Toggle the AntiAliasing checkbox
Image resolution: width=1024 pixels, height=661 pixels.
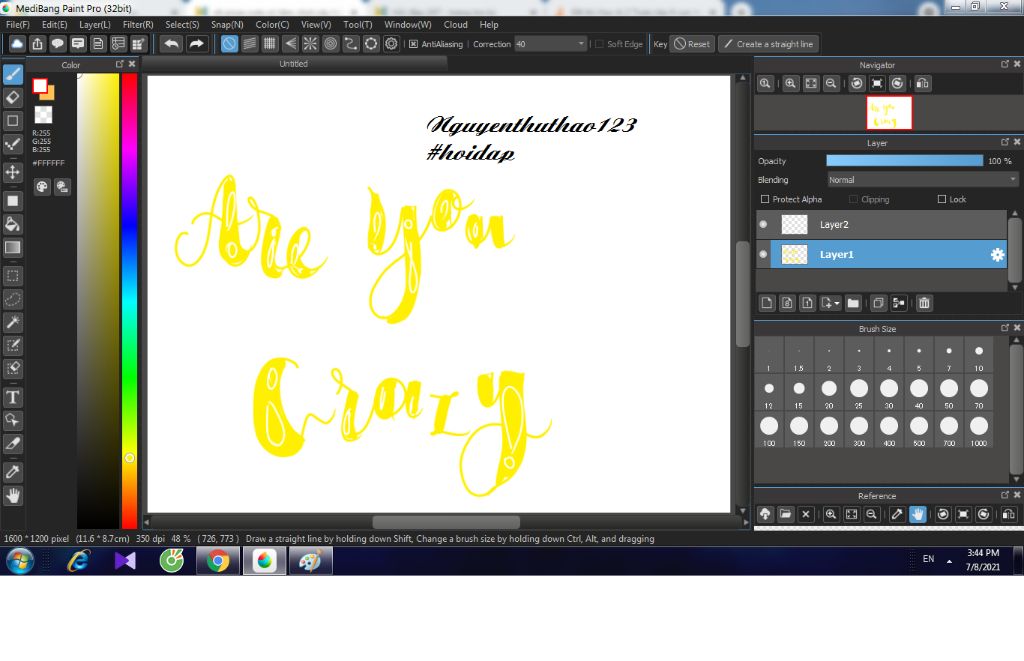point(413,44)
